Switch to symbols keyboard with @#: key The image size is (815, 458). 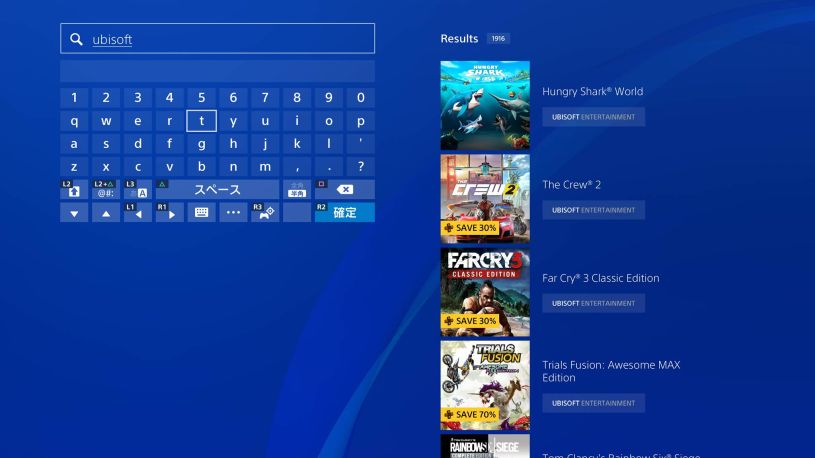pyautogui.click(x=106, y=190)
